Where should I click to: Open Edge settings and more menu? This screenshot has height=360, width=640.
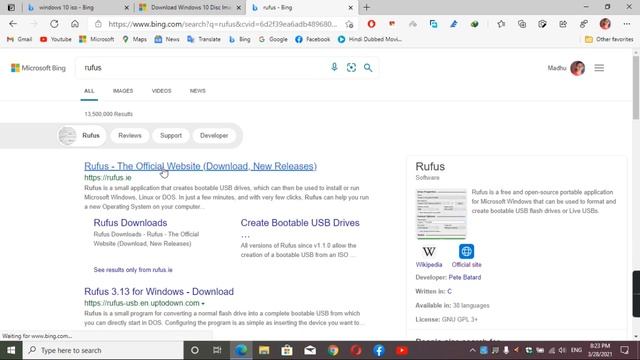(627, 24)
